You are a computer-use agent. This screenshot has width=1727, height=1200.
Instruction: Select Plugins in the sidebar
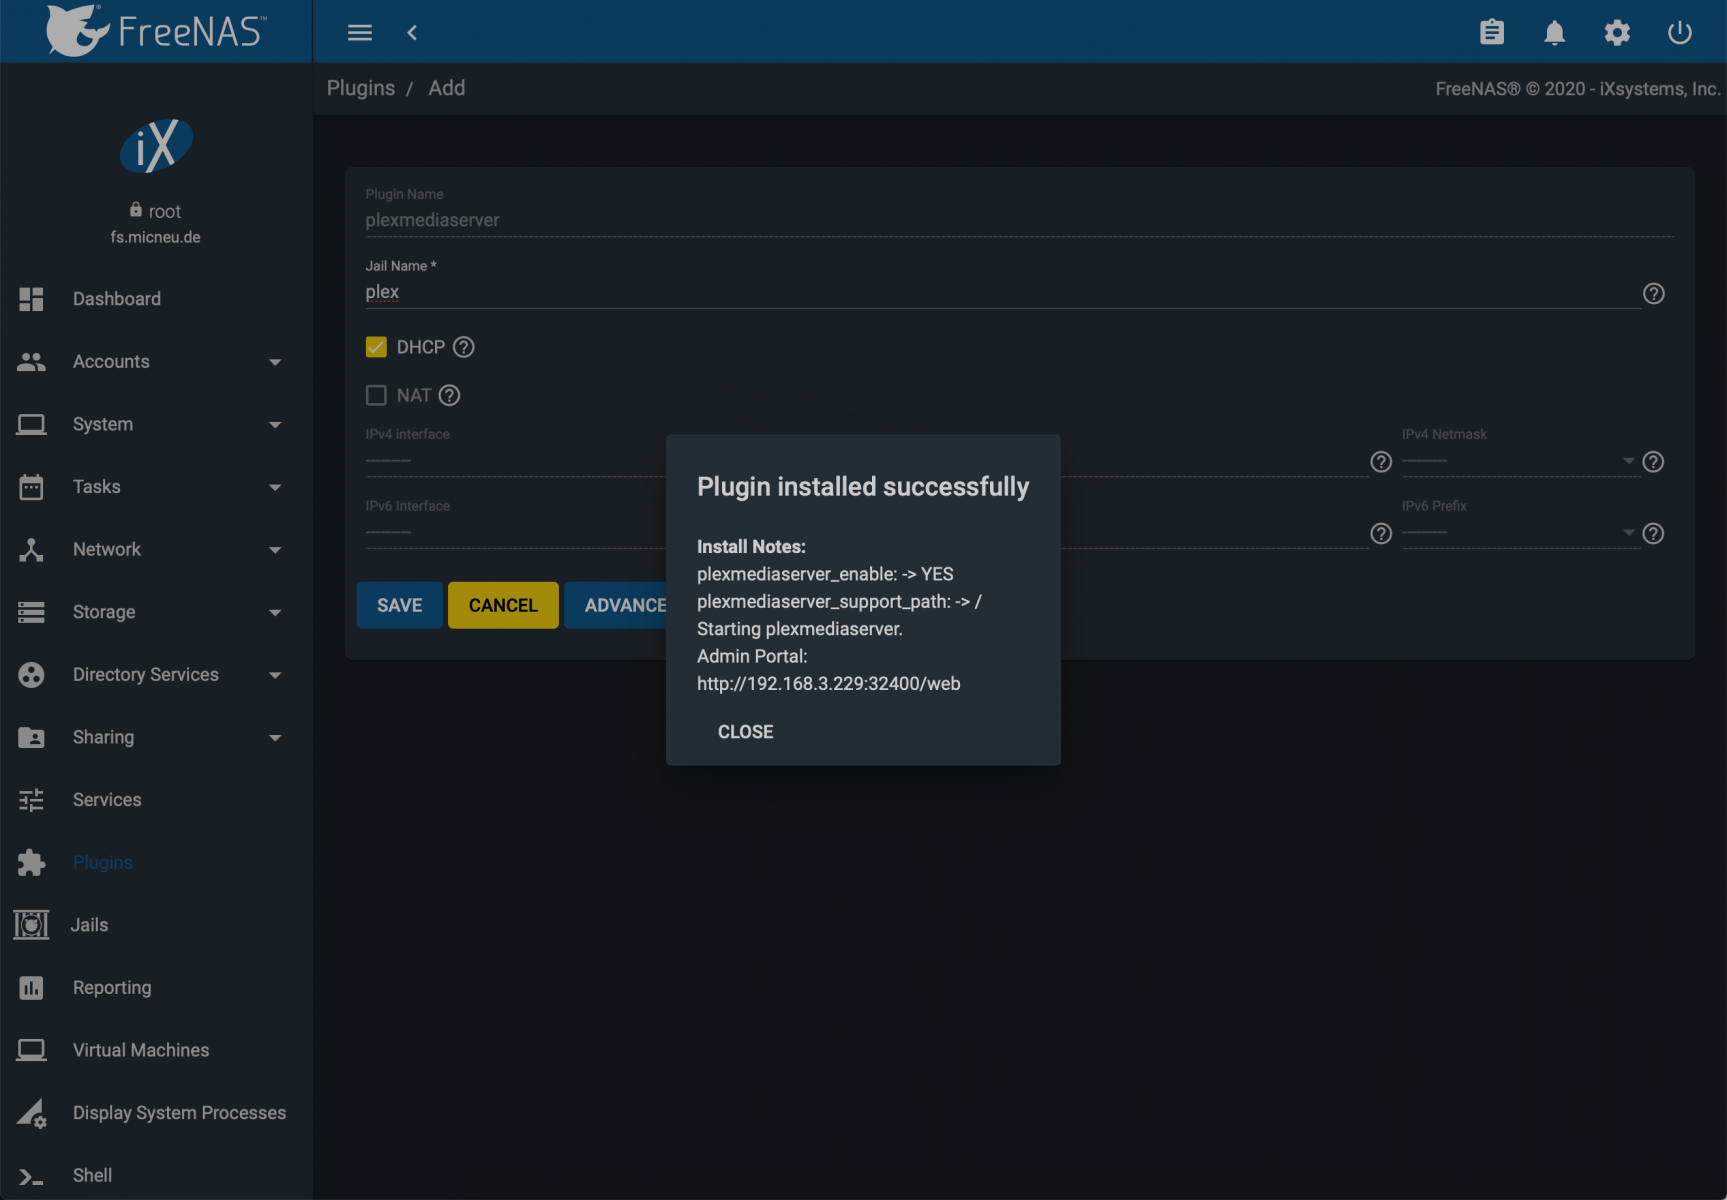pos(103,863)
